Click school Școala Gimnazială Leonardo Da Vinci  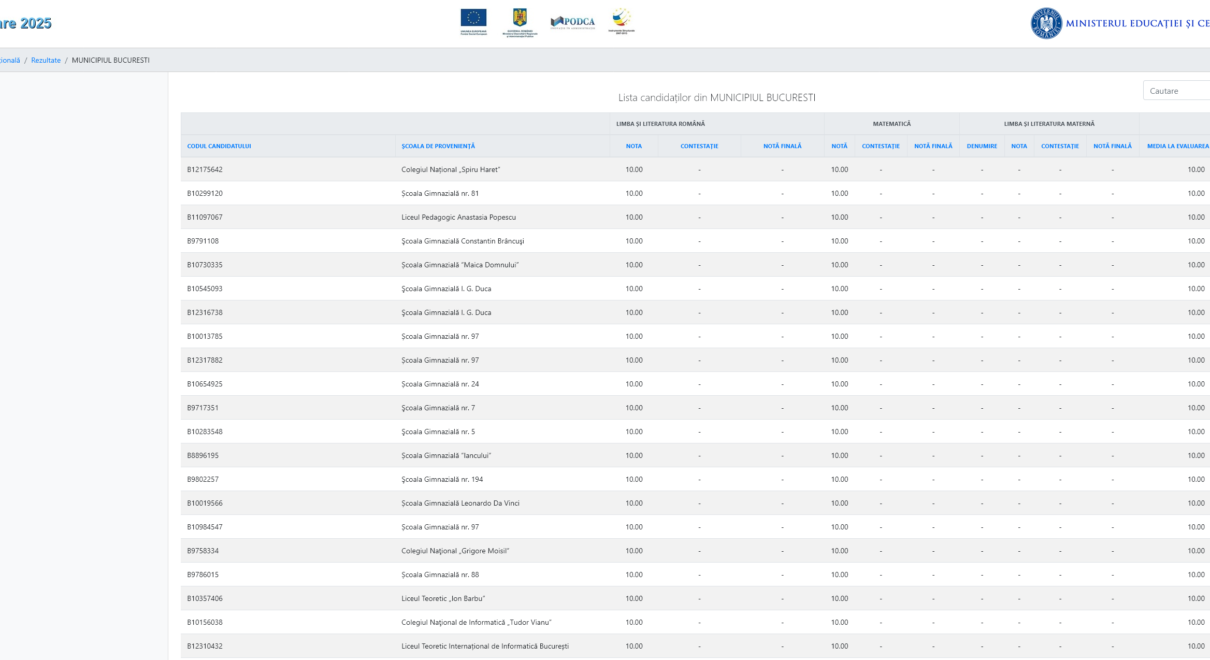point(461,503)
